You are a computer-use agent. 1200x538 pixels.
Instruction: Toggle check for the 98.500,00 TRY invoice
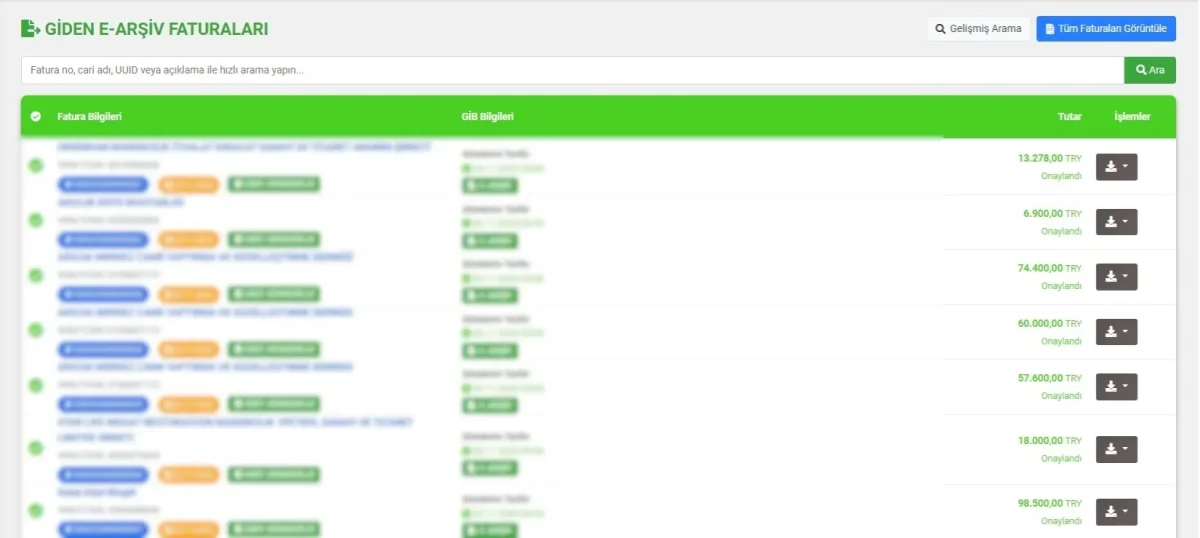[x=36, y=511]
